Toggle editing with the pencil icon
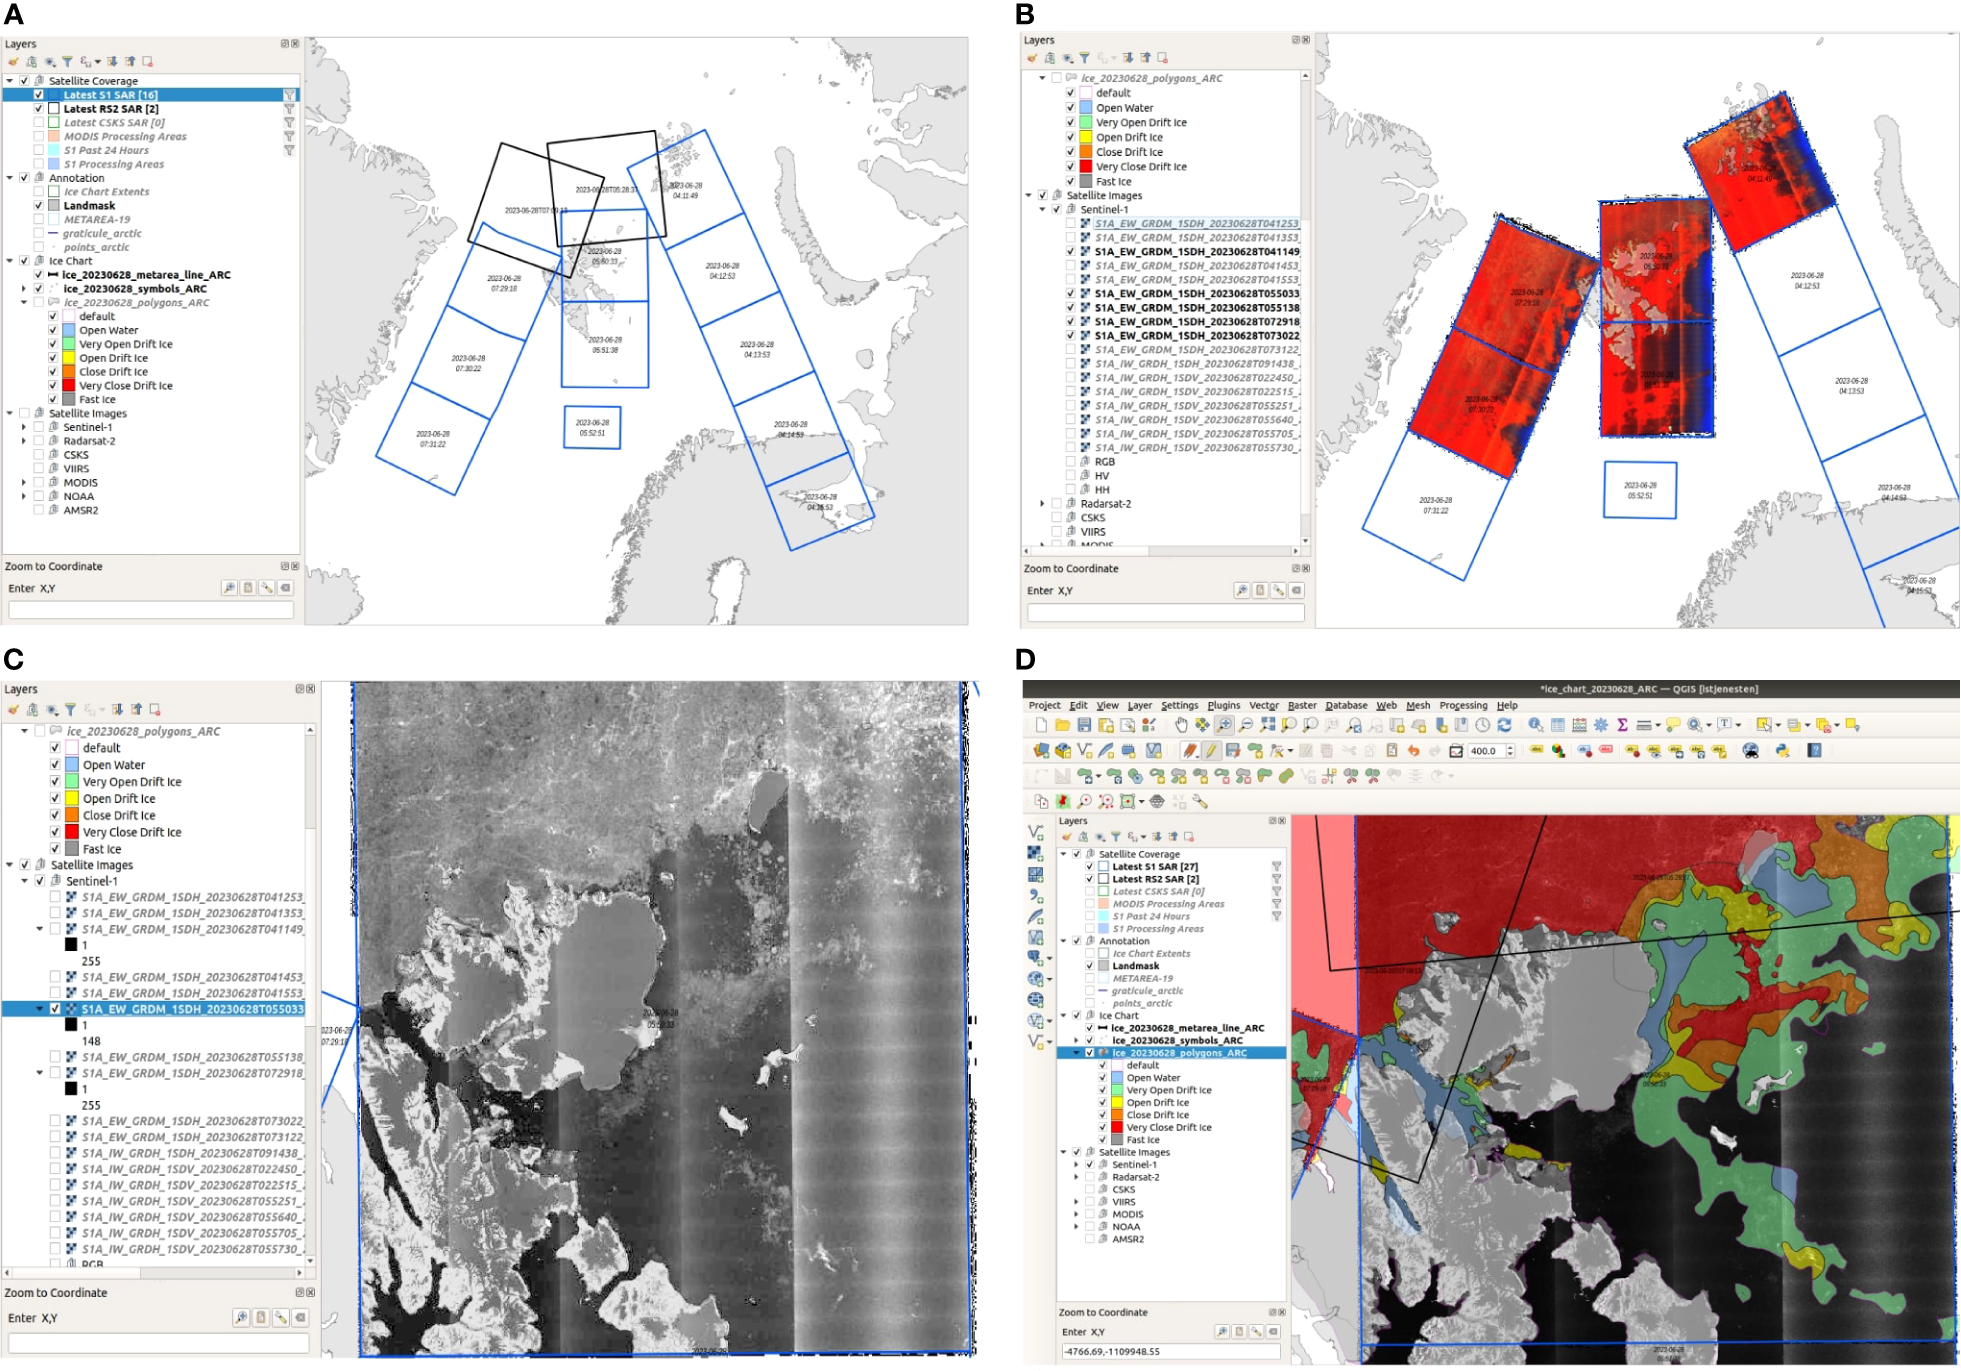Image resolution: width=1961 pixels, height=1371 pixels. [x=1211, y=751]
